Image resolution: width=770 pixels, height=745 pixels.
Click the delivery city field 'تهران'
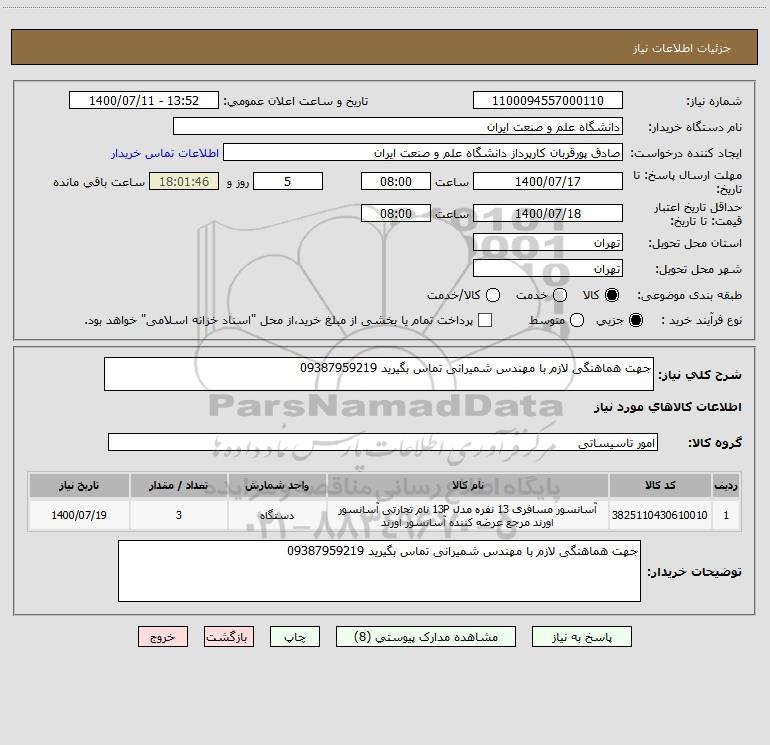coord(548,268)
